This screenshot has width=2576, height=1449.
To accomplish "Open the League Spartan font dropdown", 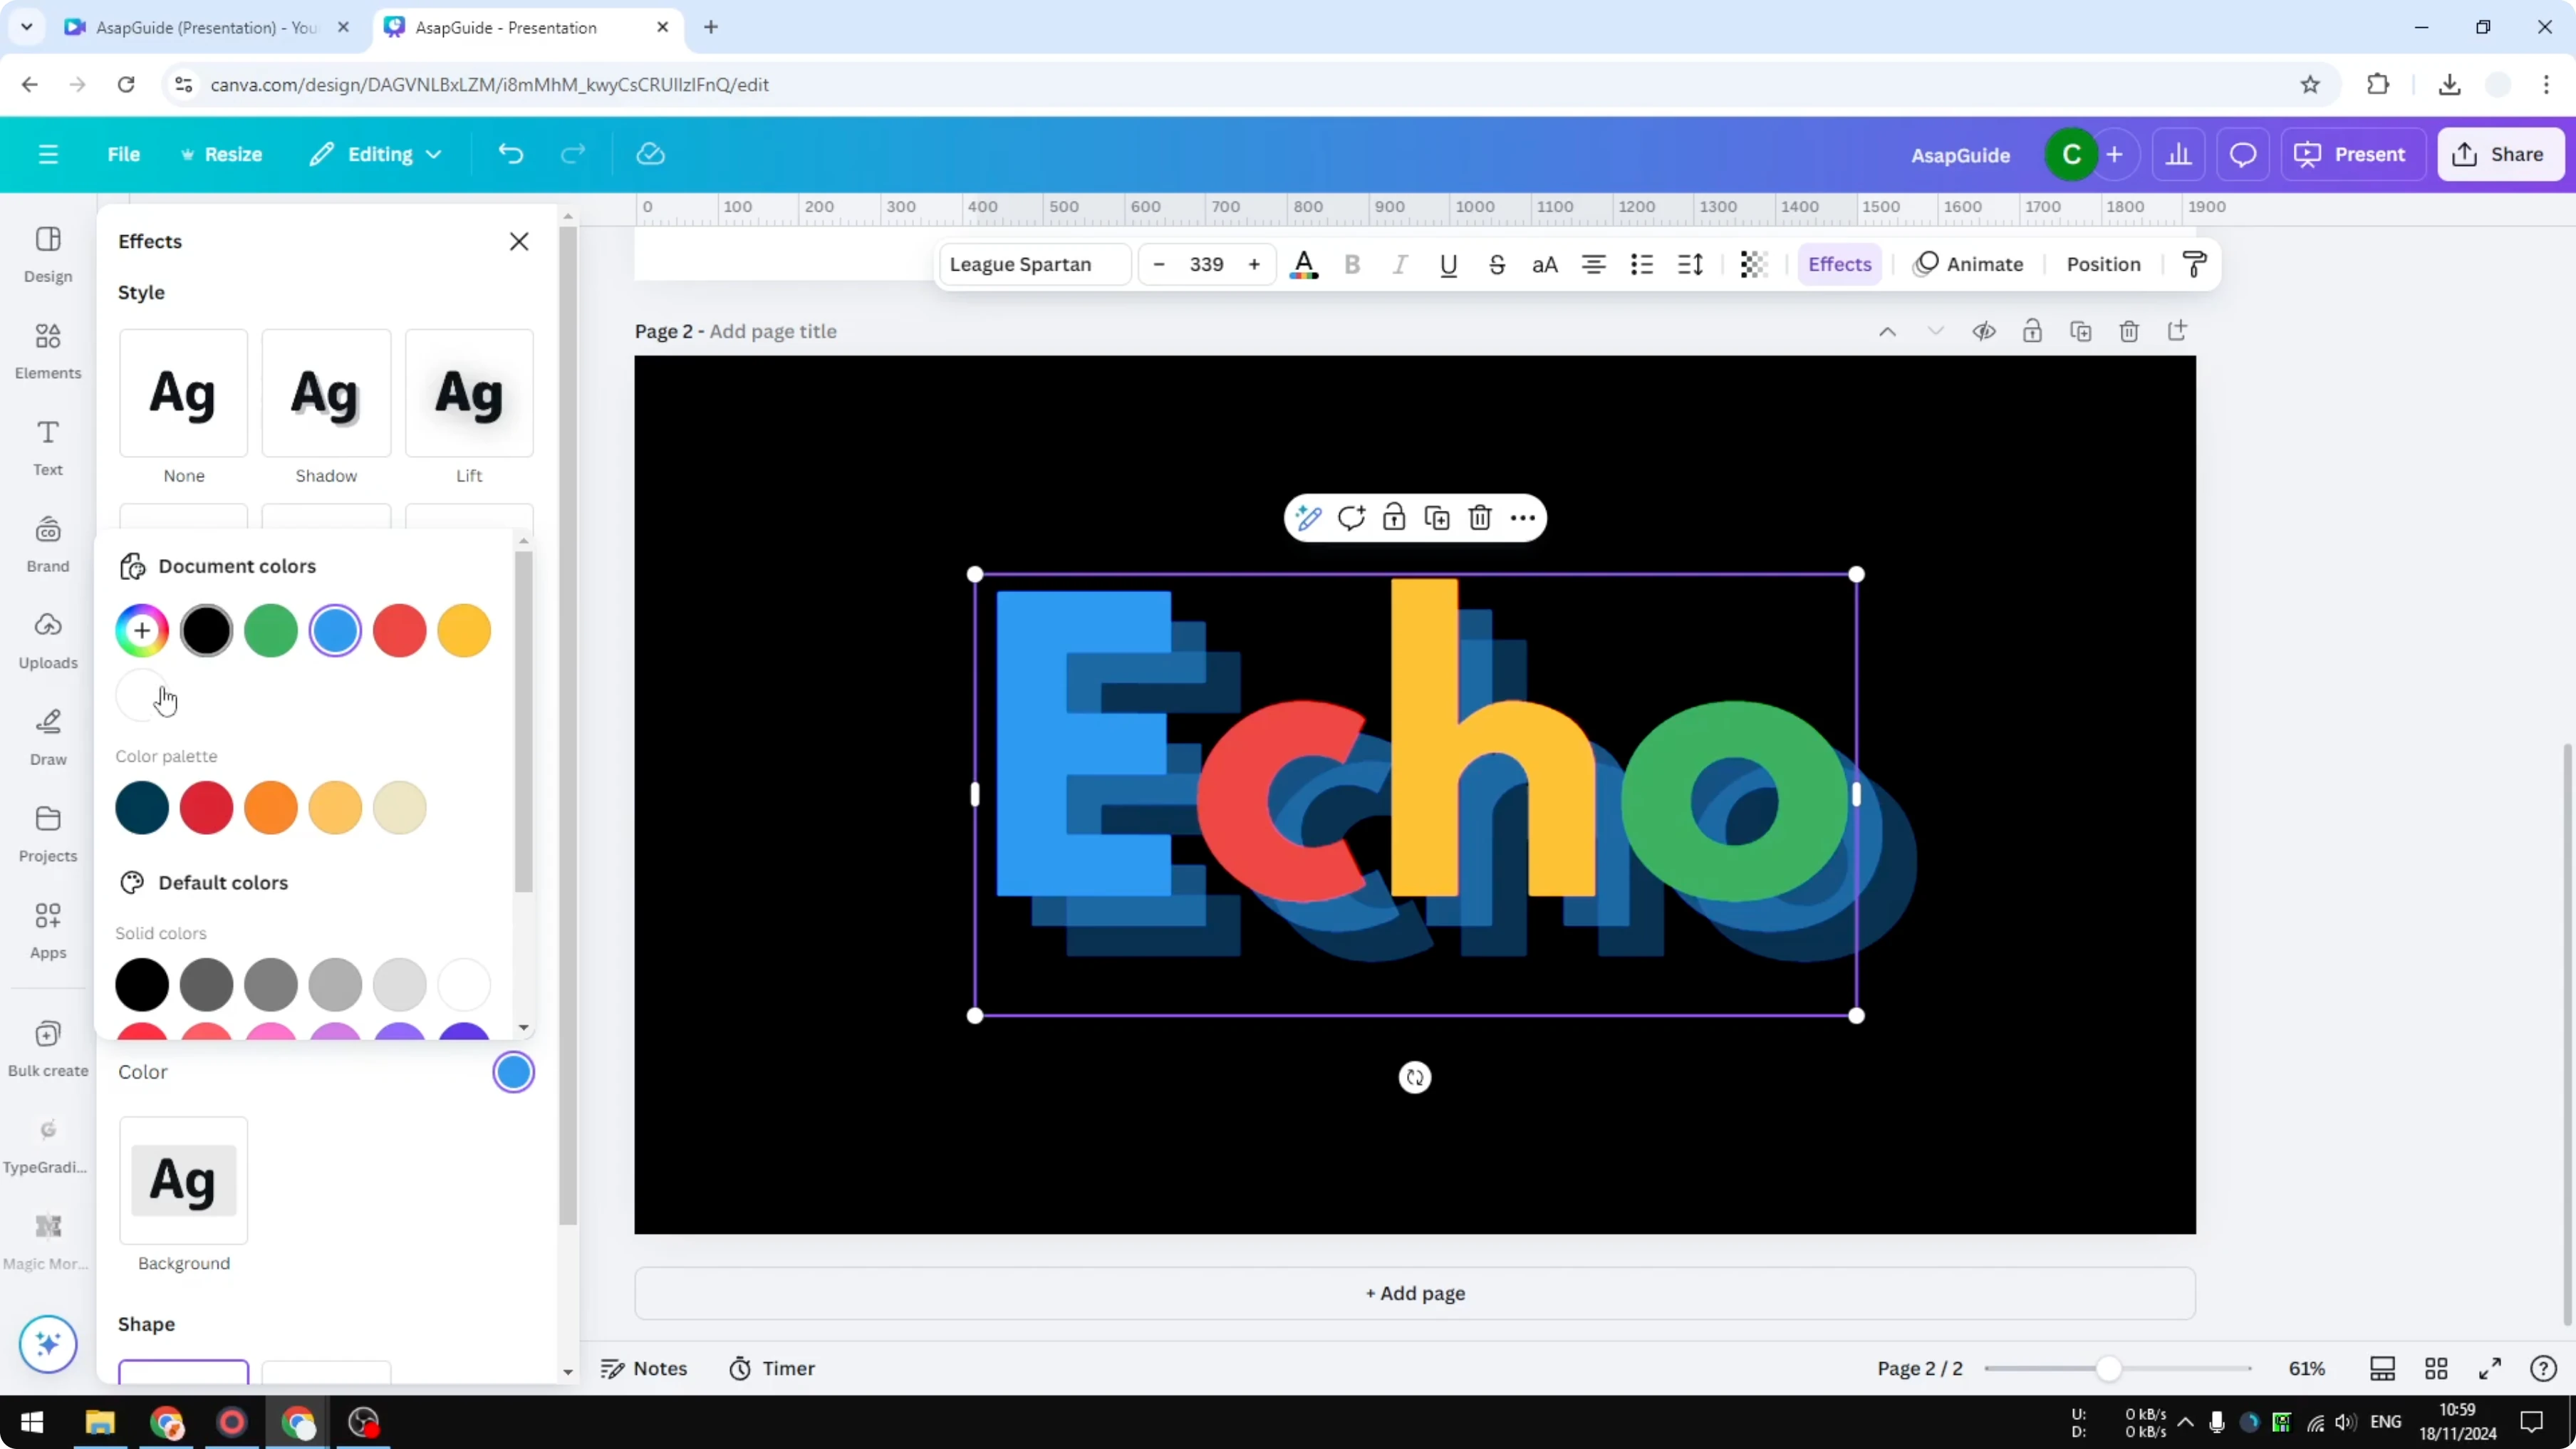I will [x=1034, y=264].
